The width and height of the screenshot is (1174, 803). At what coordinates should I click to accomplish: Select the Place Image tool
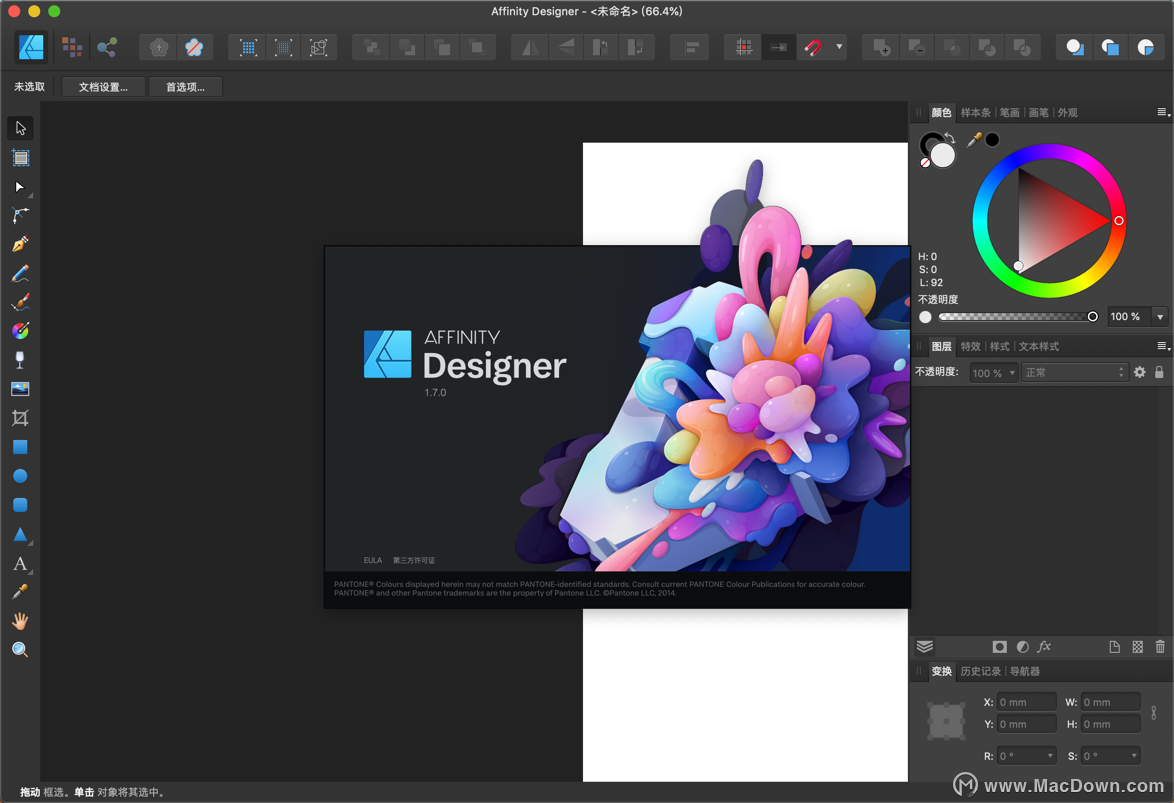[x=20, y=389]
